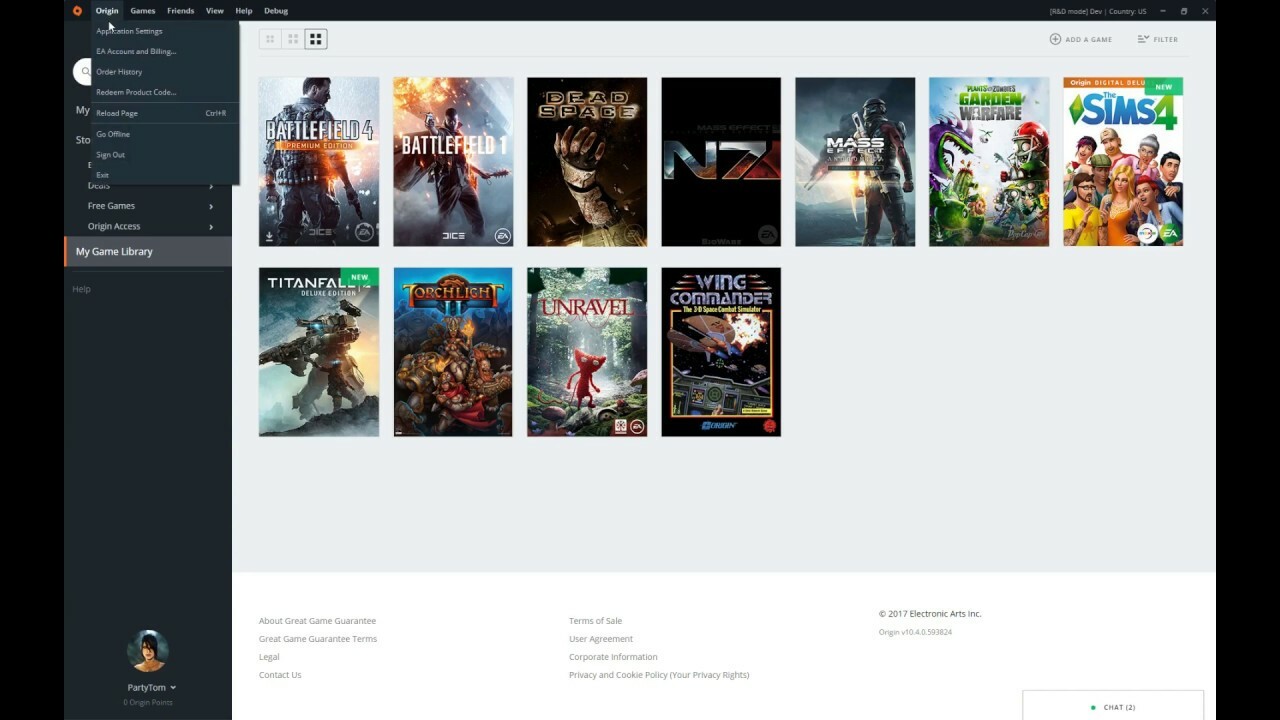Open the Origin menu

[x=107, y=11]
